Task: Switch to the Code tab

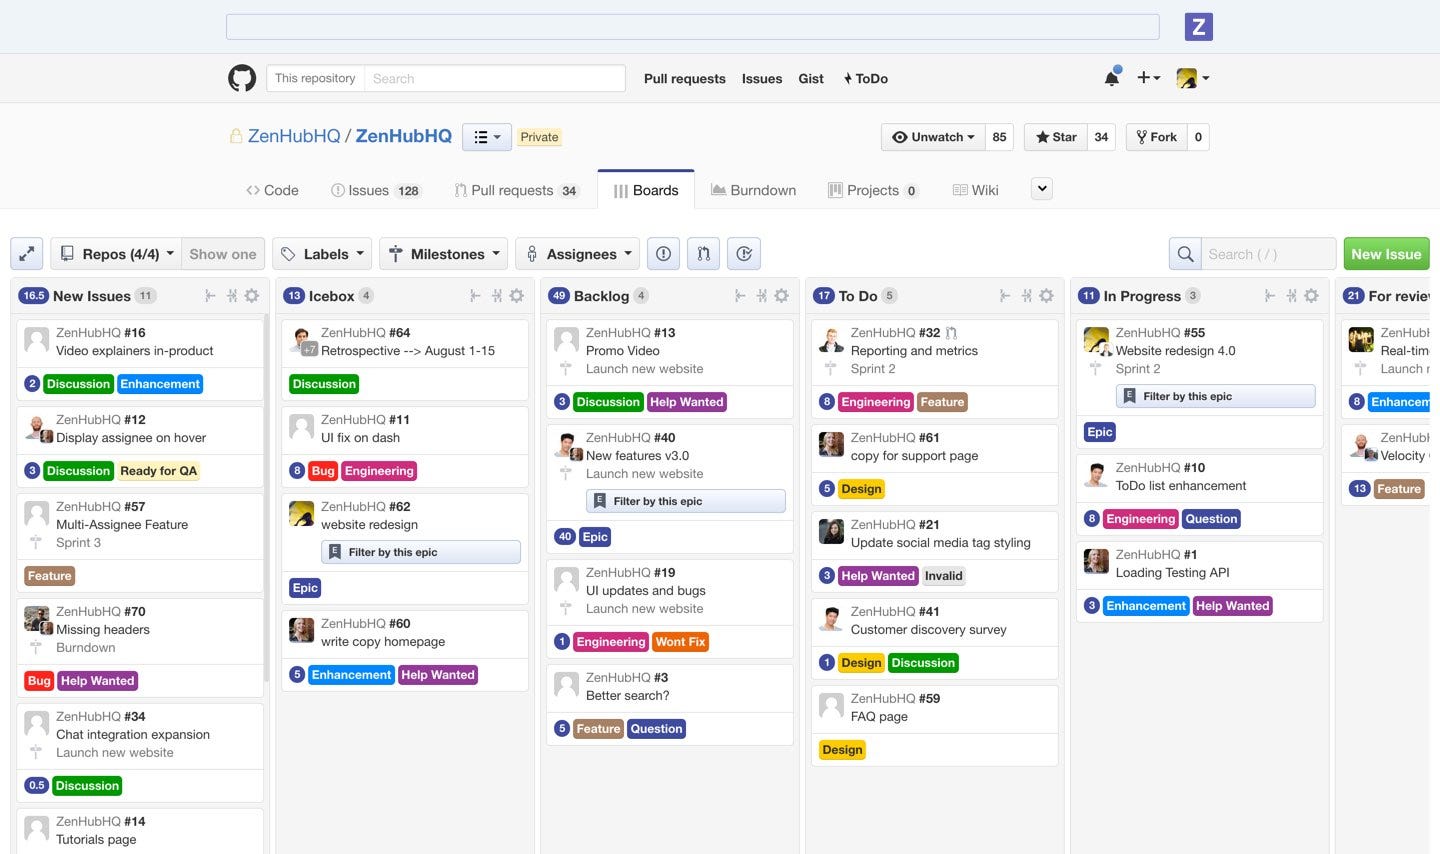Action: click(x=272, y=190)
